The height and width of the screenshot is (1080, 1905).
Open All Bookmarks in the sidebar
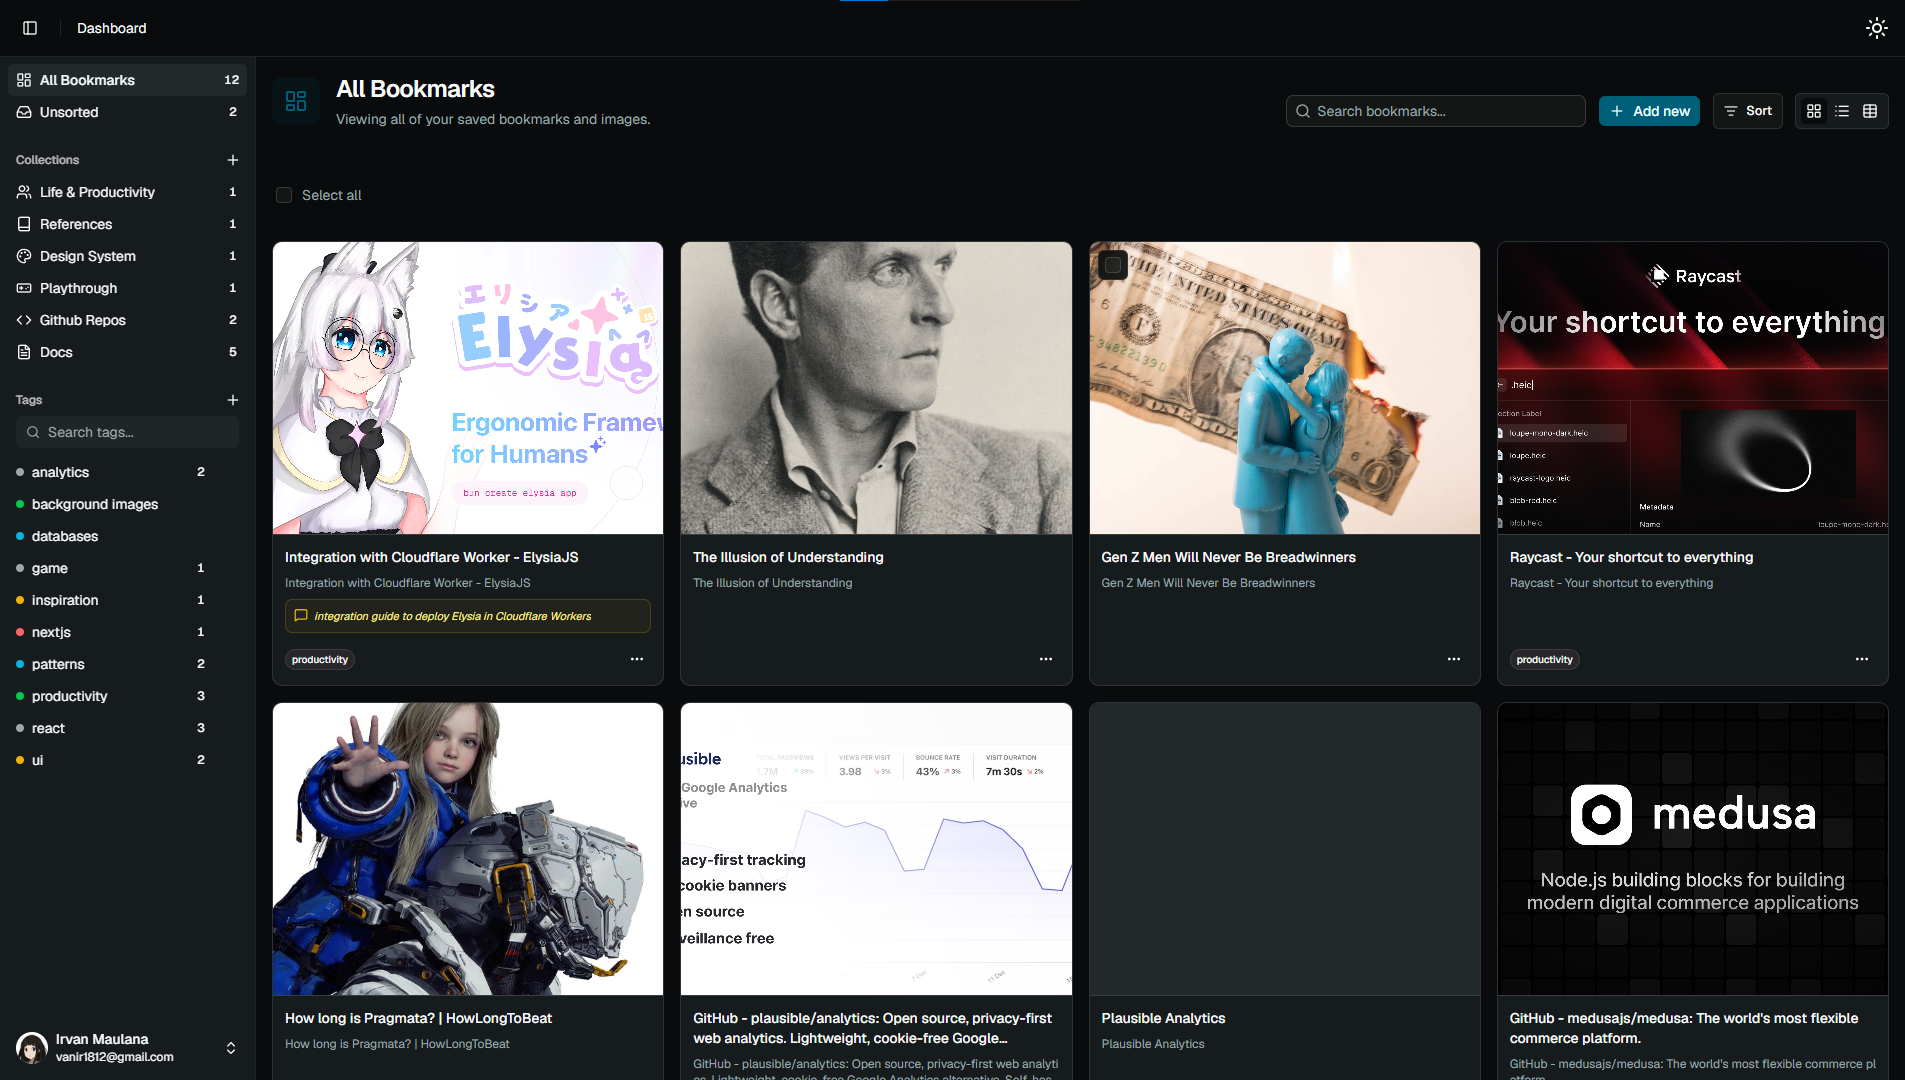[x=127, y=80]
